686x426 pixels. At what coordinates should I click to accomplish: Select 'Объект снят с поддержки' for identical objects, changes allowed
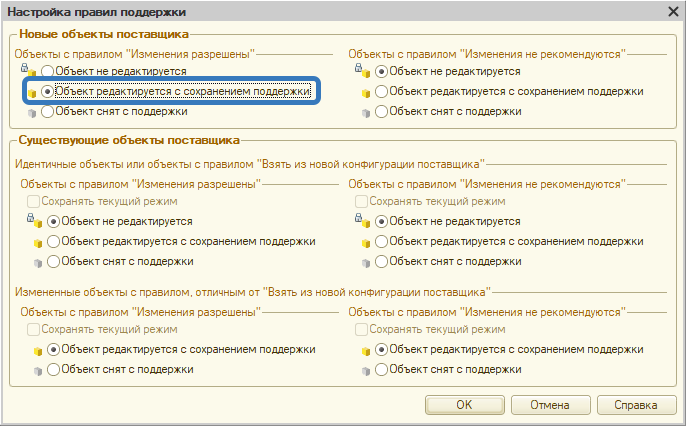click(53, 261)
